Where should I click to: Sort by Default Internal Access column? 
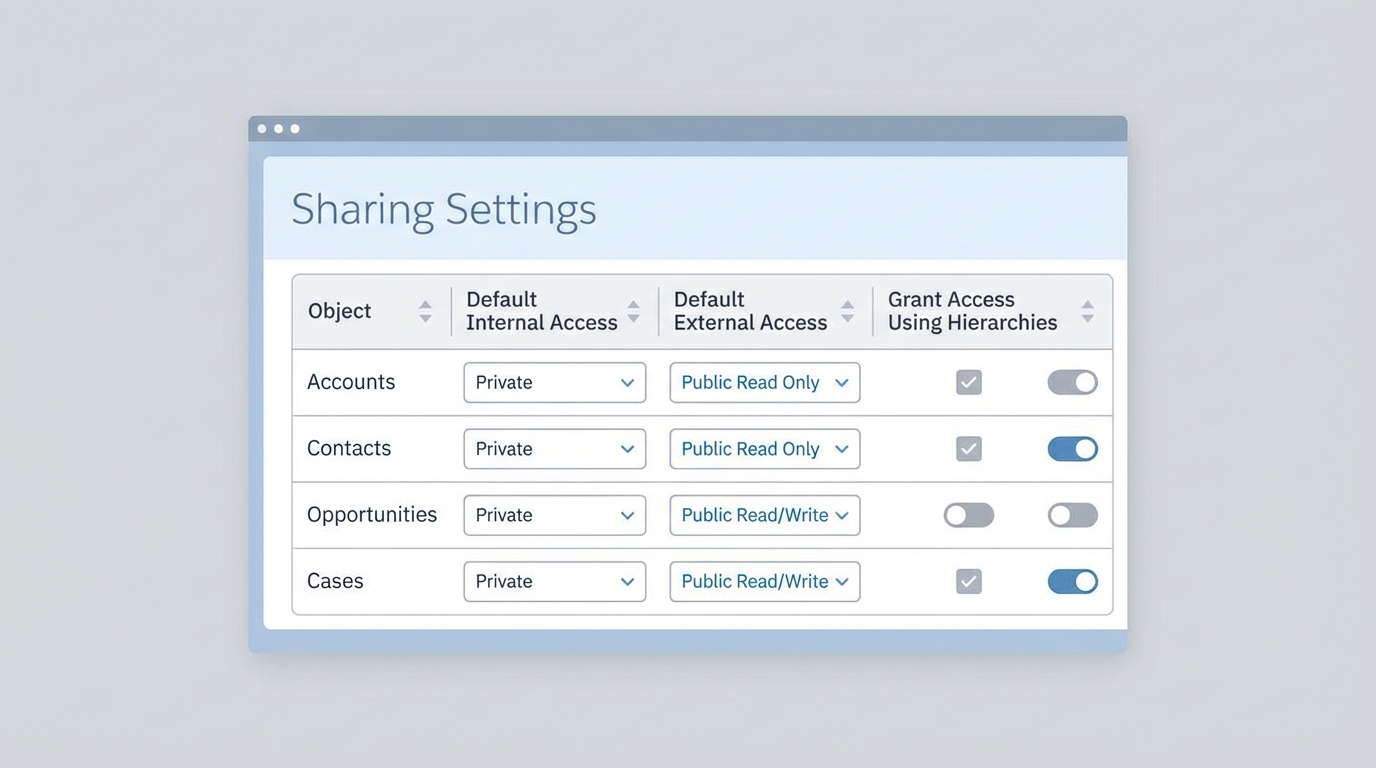coord(634,310)
